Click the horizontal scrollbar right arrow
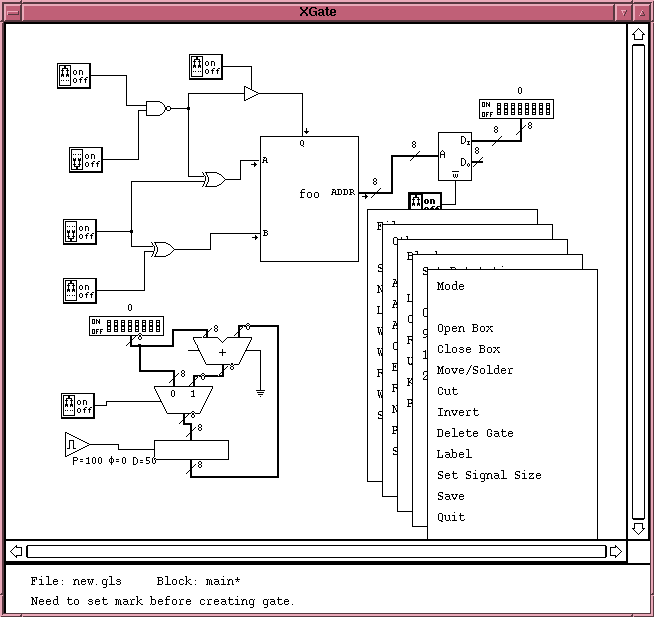Image resolution: width=654 pixels, height=617 pixels. 616,551
